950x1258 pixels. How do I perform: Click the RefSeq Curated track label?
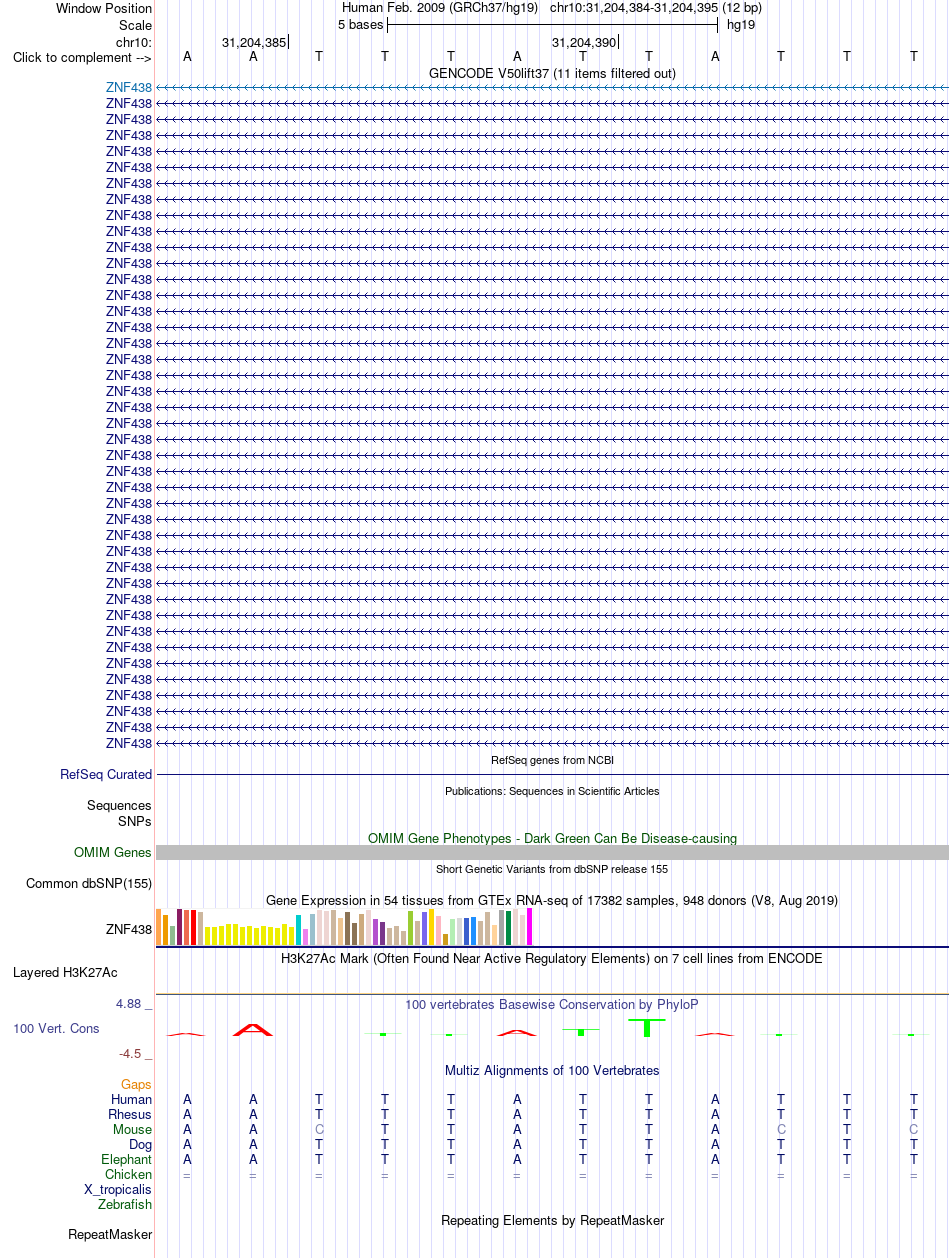point(106,774)
